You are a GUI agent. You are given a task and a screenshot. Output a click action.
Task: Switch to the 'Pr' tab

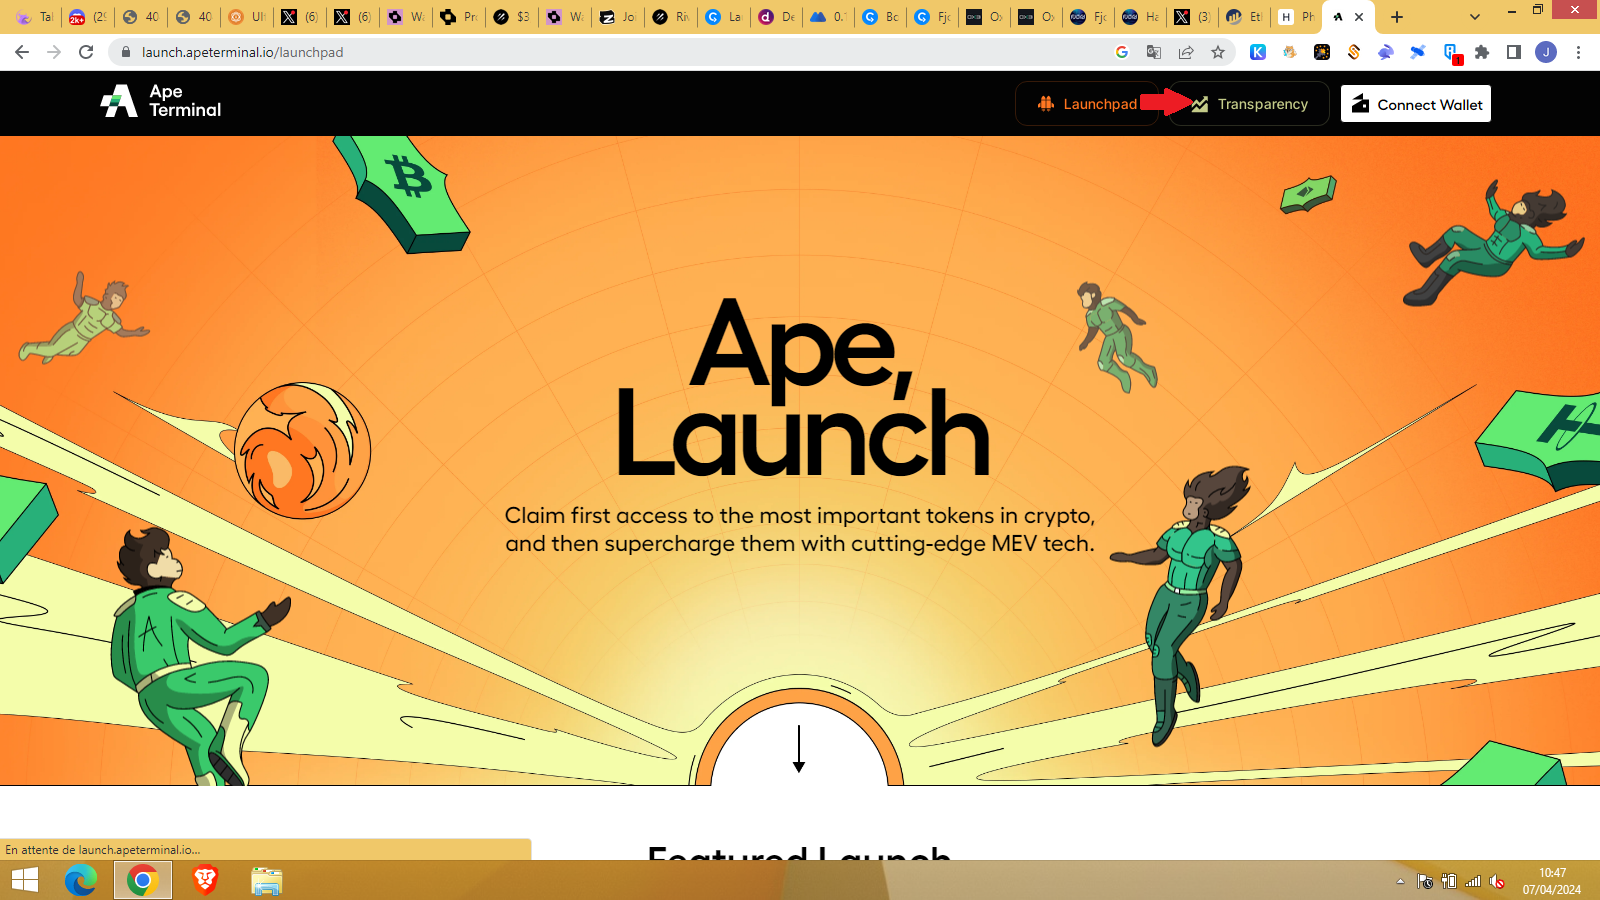tap(458, 17)
